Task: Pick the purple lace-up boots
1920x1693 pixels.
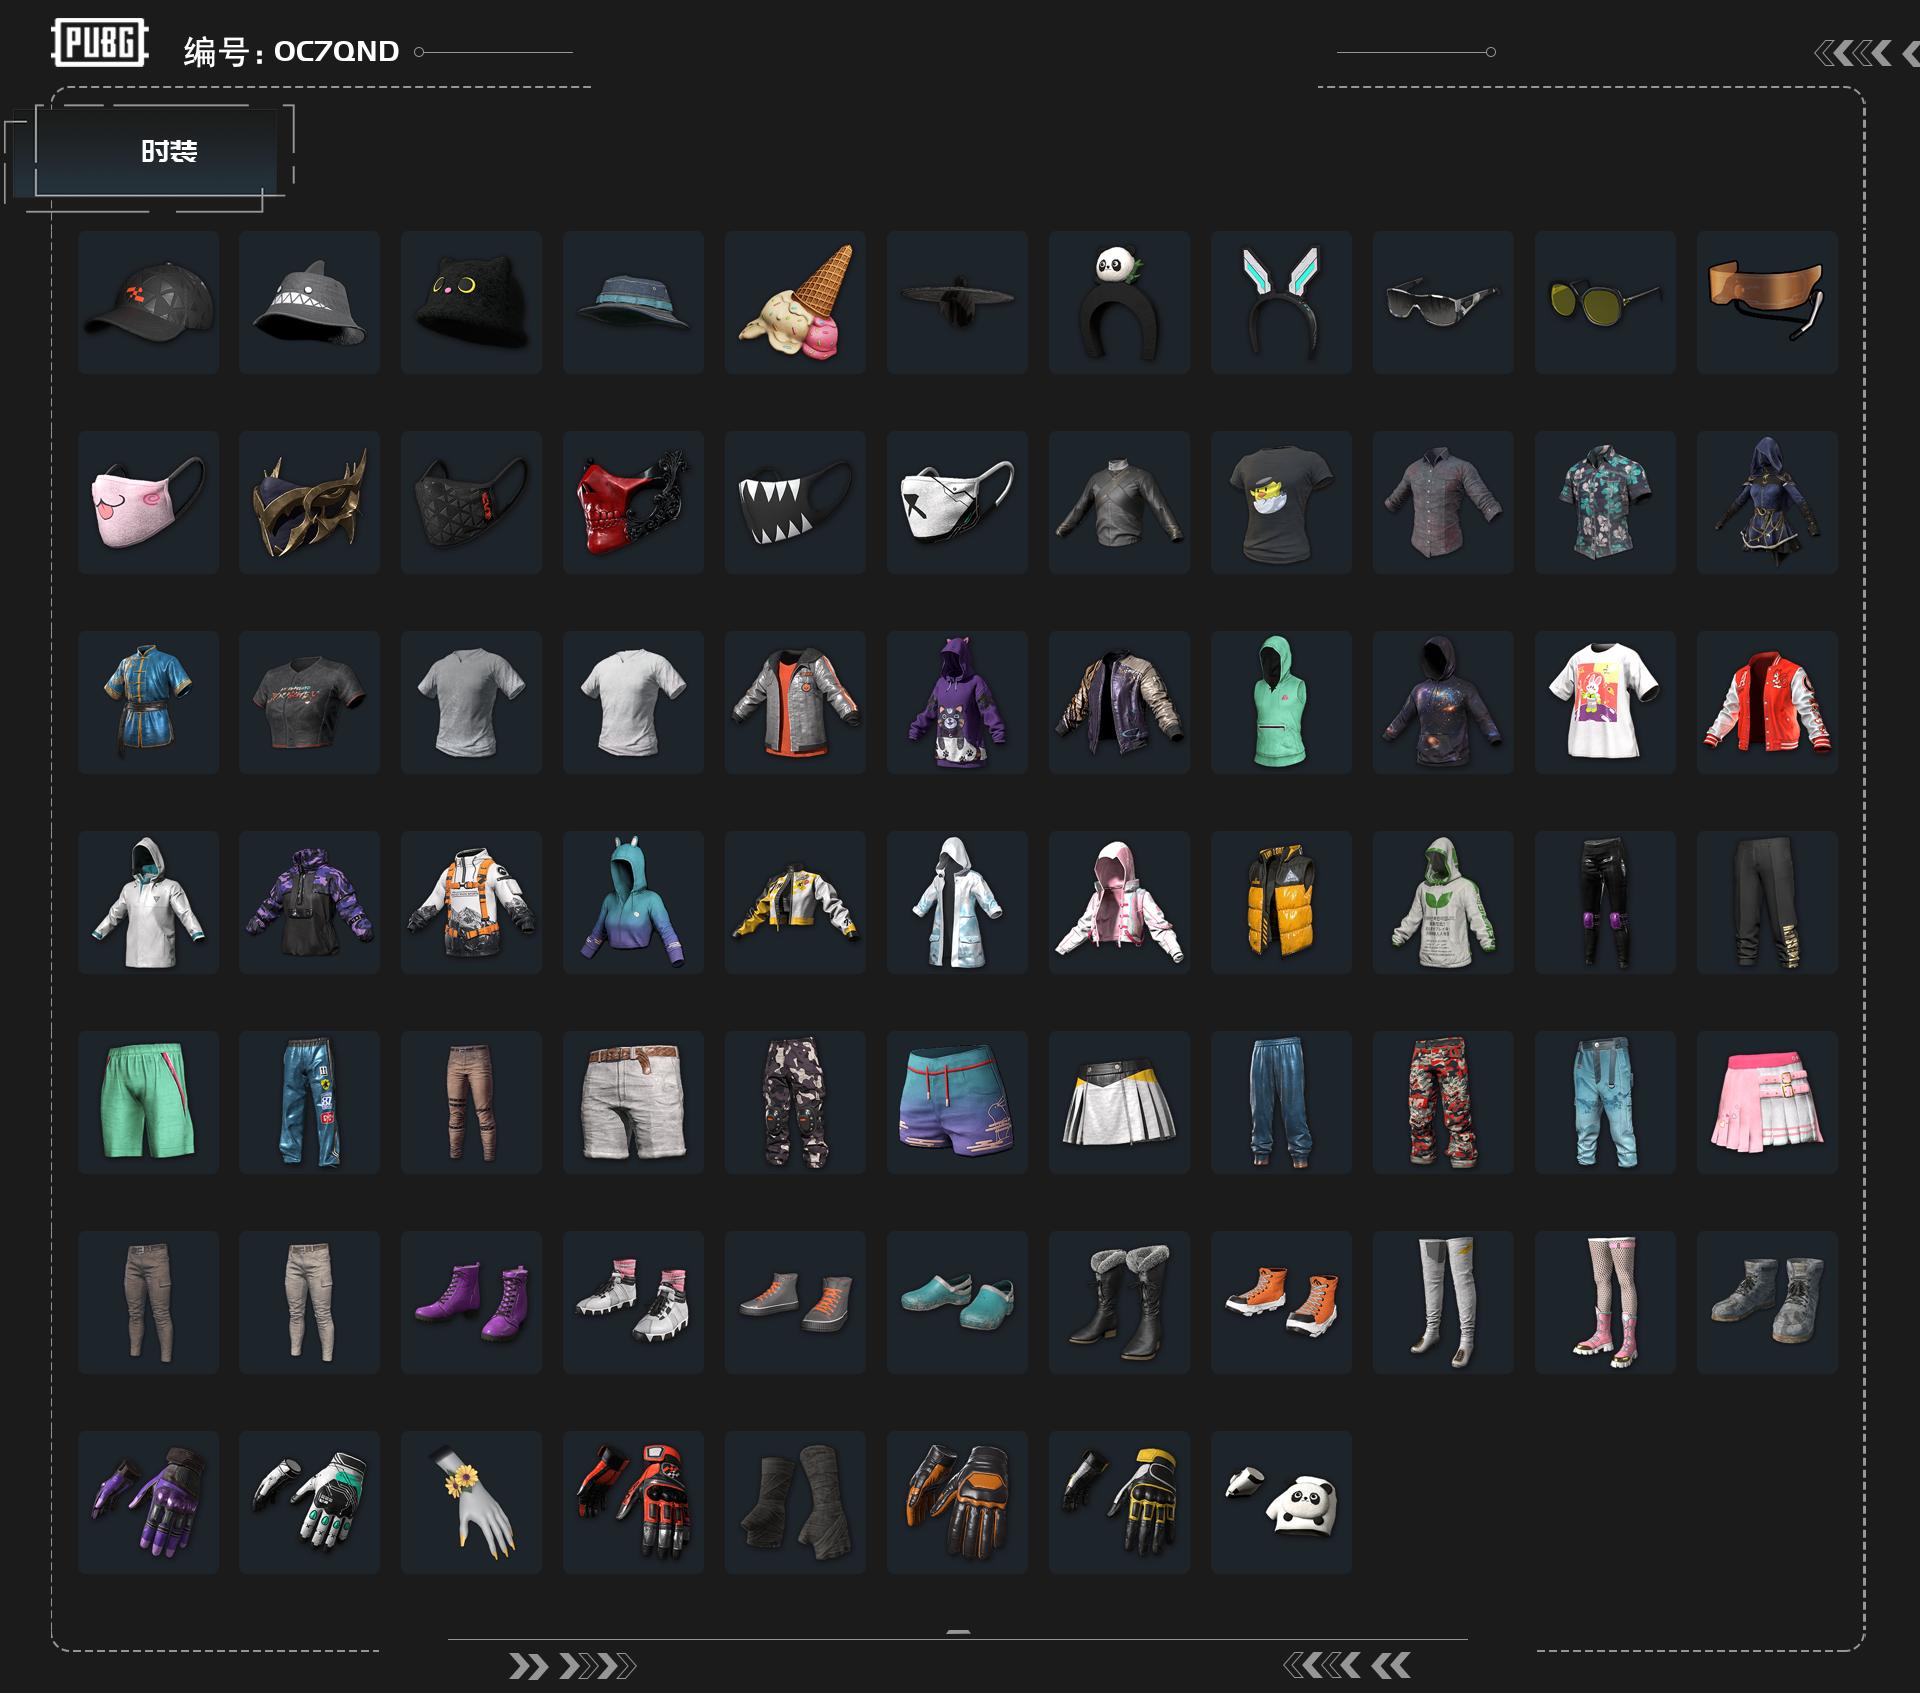Action: click(x=471, y=1302)
